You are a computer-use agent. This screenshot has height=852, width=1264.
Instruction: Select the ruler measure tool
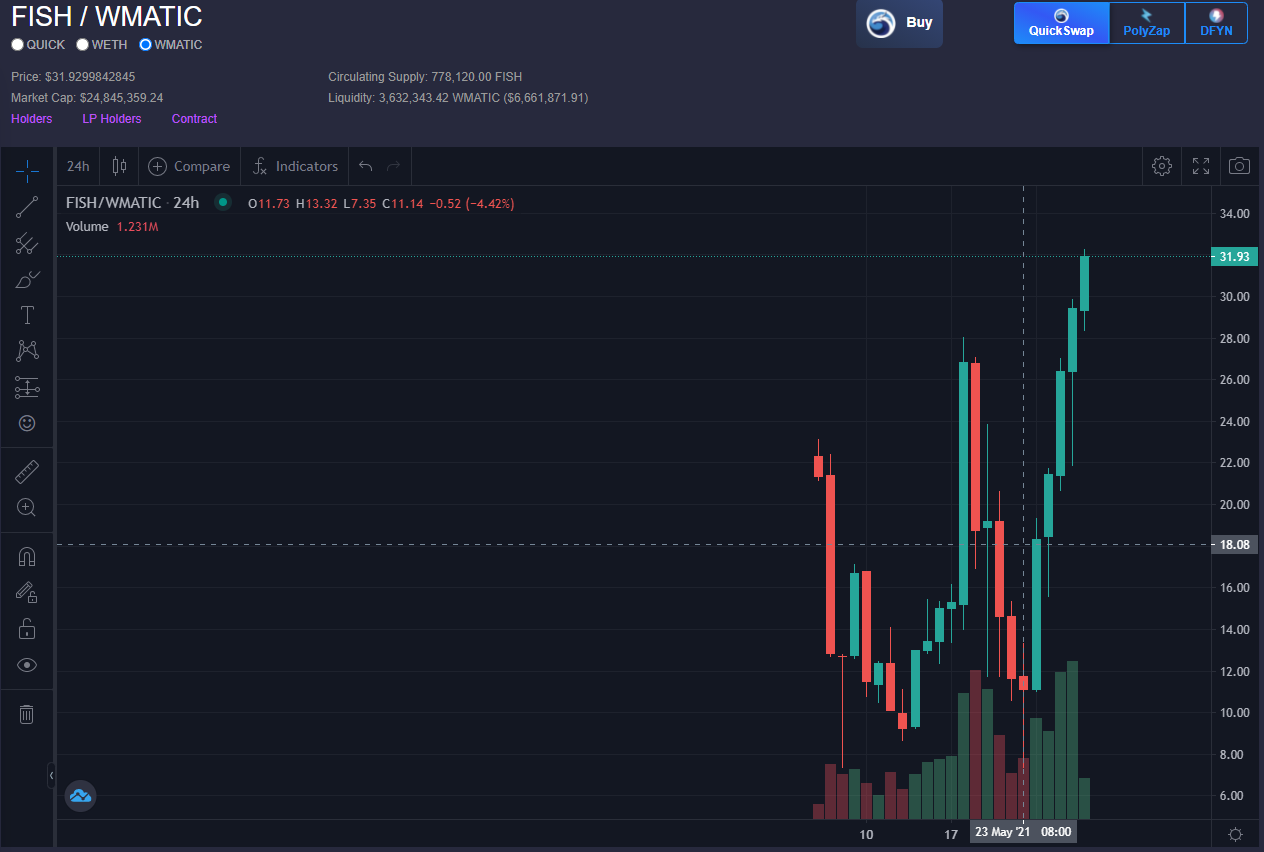tap(27, 471)
